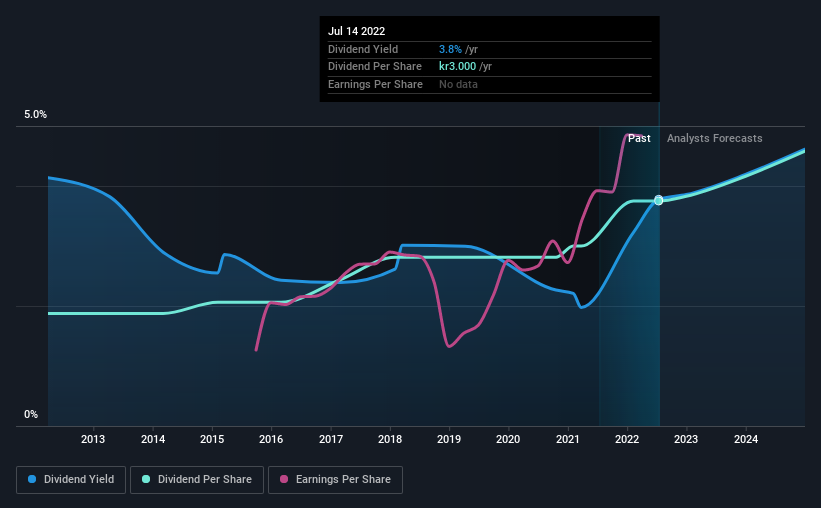The width and height of the screenshot is (821, 508).
Task: Click the 3.8% Dividend Yield value in tooltip
Action: 450,49
